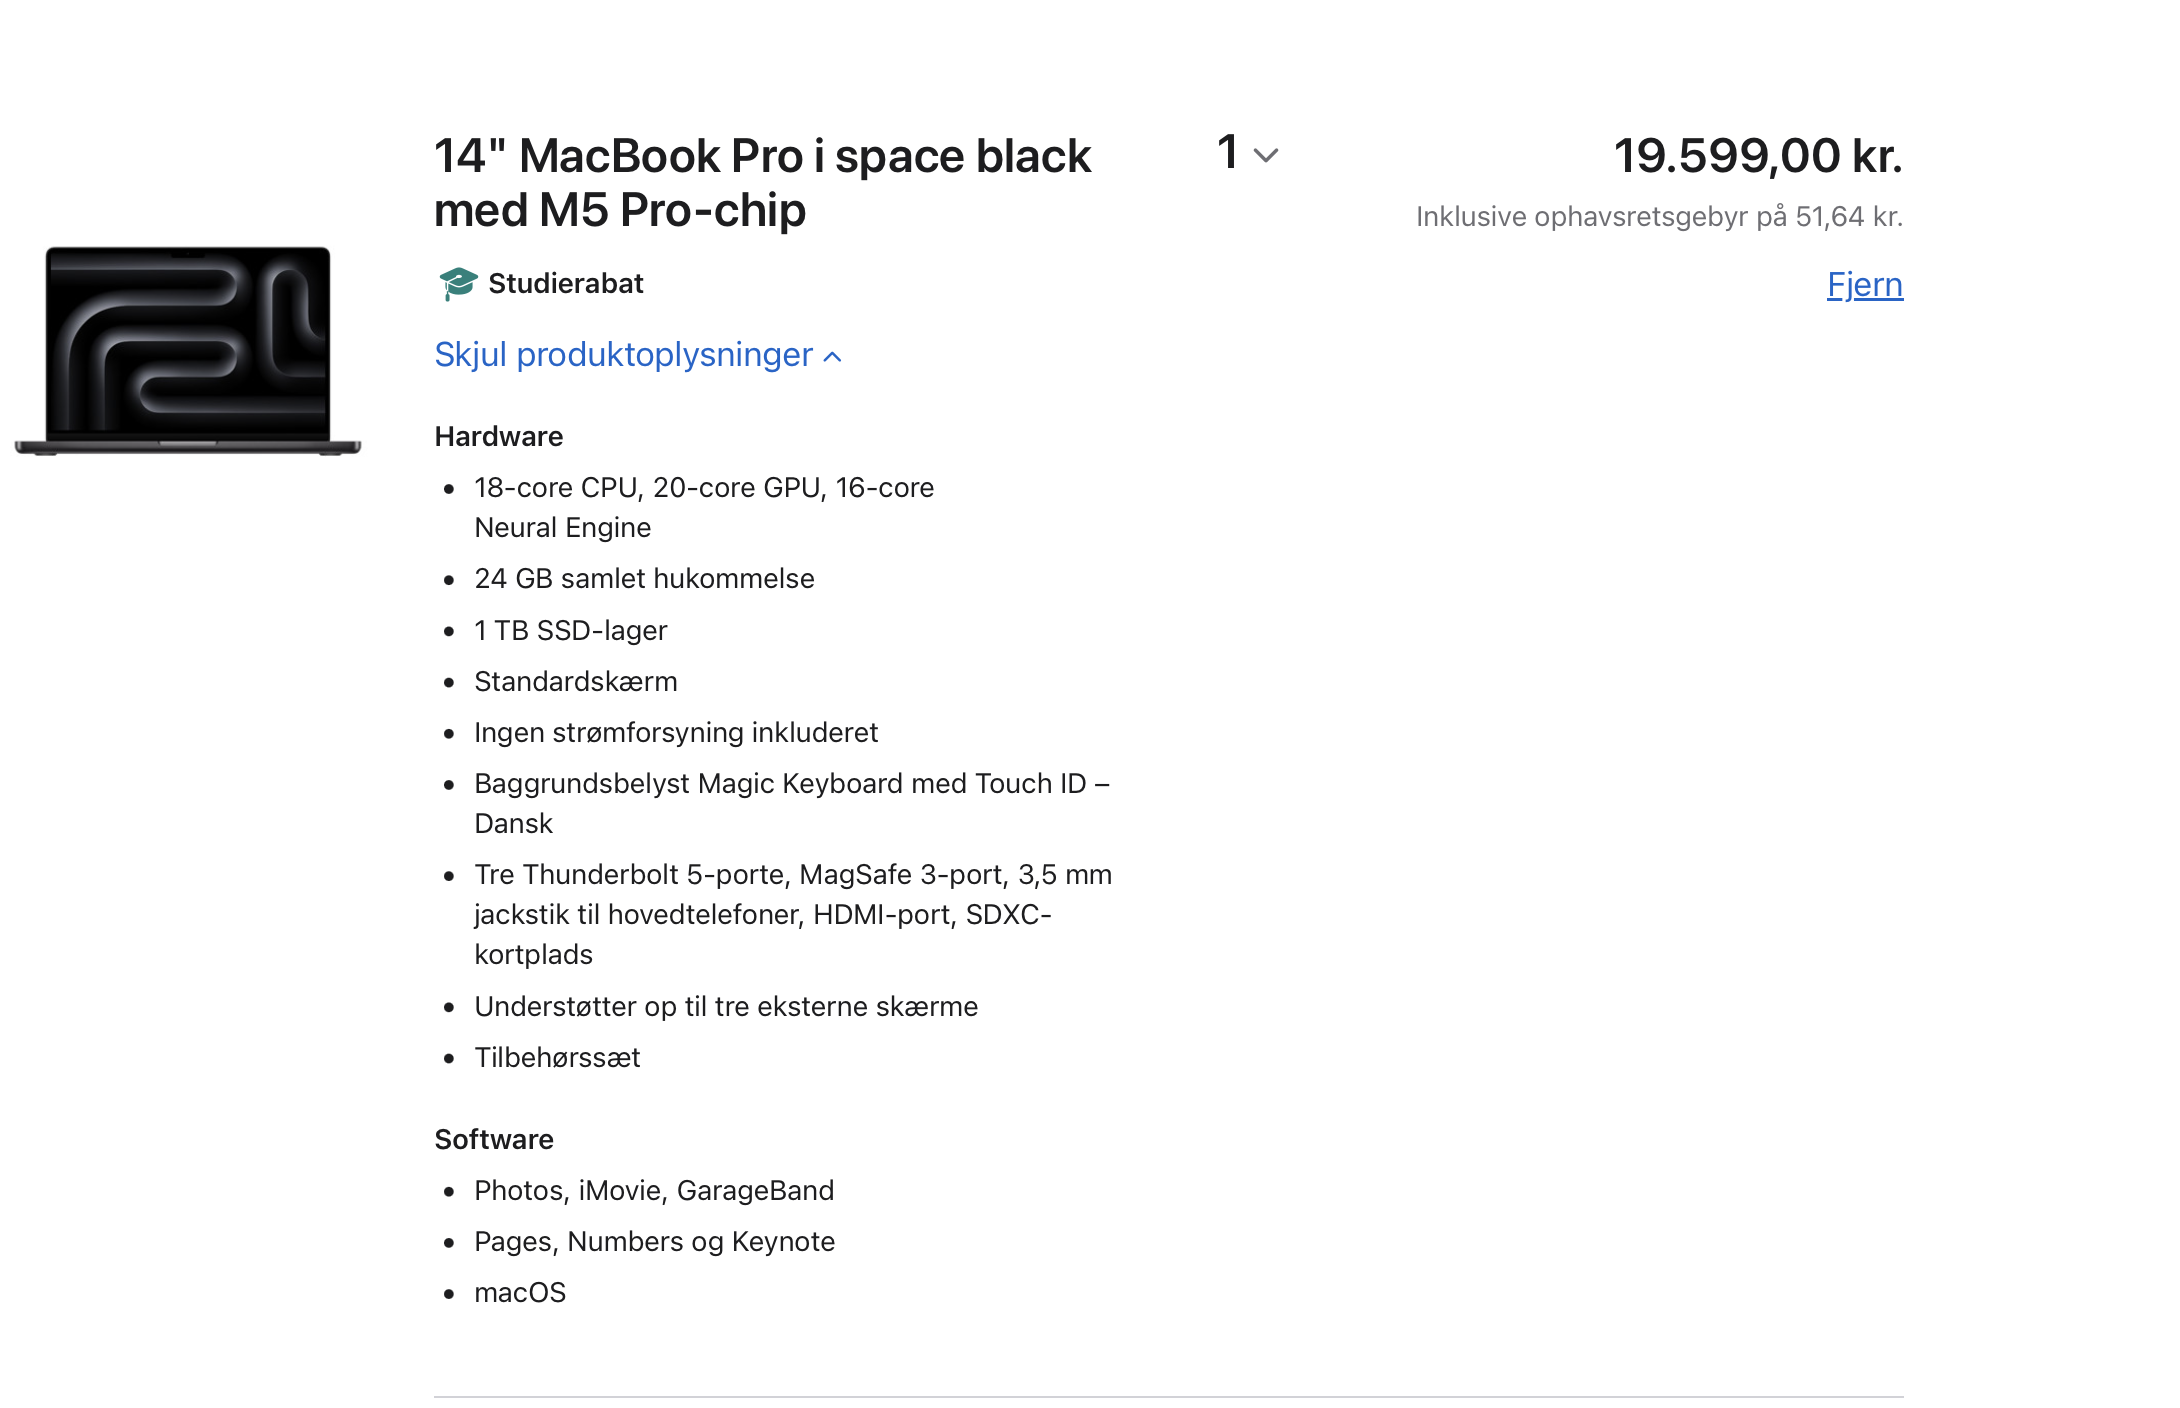Click the Inklusive ophavsretsgebyr fee note
This screenshot has height=1408, width=2180.
pos(1658,217)
